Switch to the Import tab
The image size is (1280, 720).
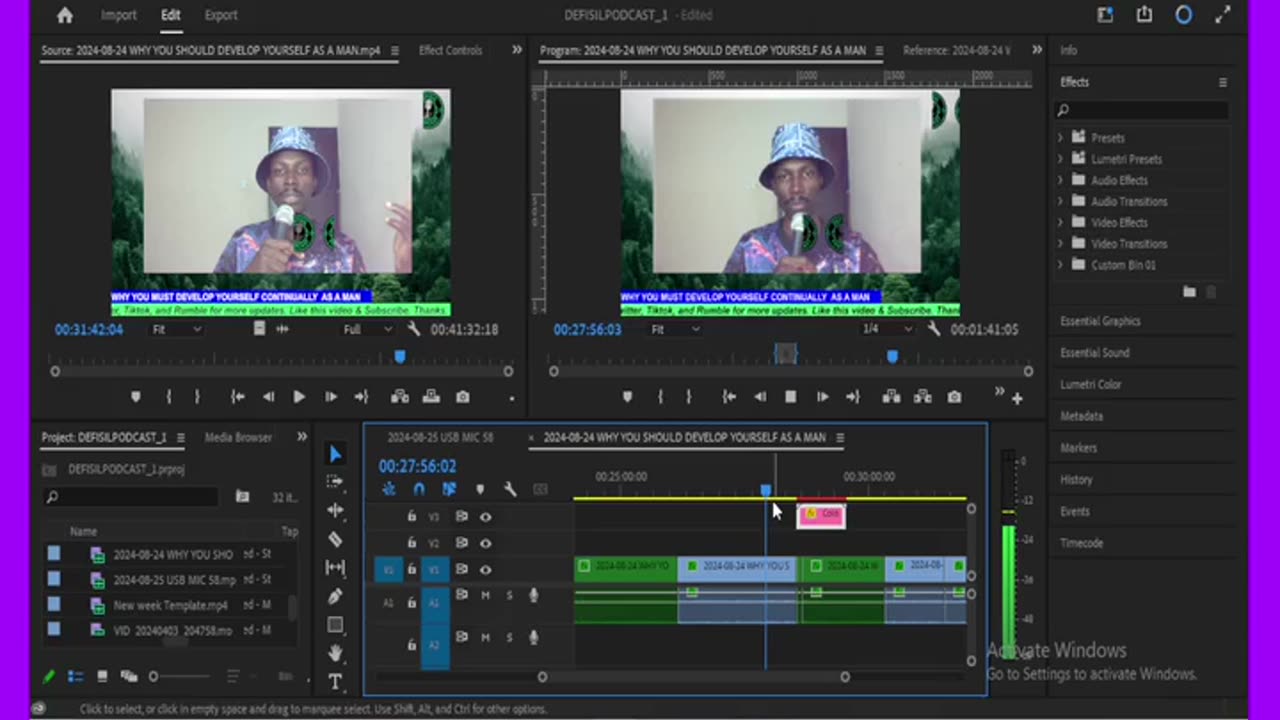119,15
